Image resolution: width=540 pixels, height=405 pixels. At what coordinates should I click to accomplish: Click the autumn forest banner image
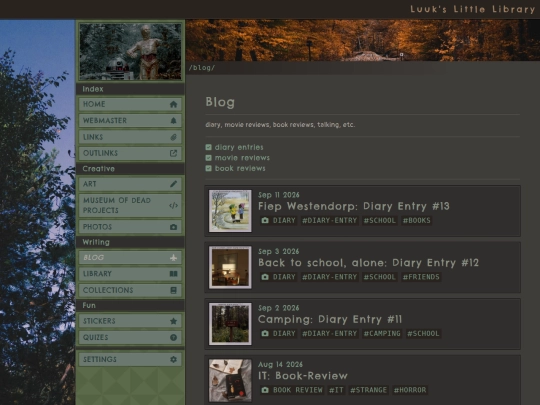[363, 40]
